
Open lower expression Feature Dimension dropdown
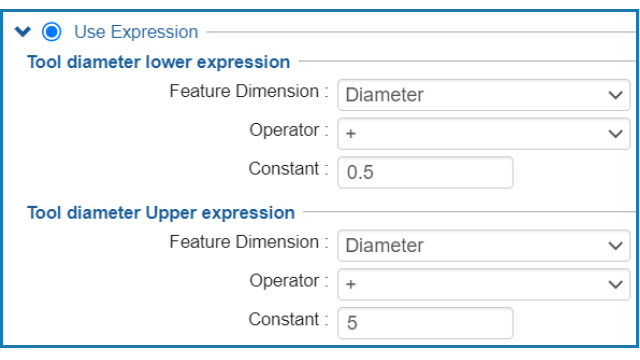coord(484,95)
